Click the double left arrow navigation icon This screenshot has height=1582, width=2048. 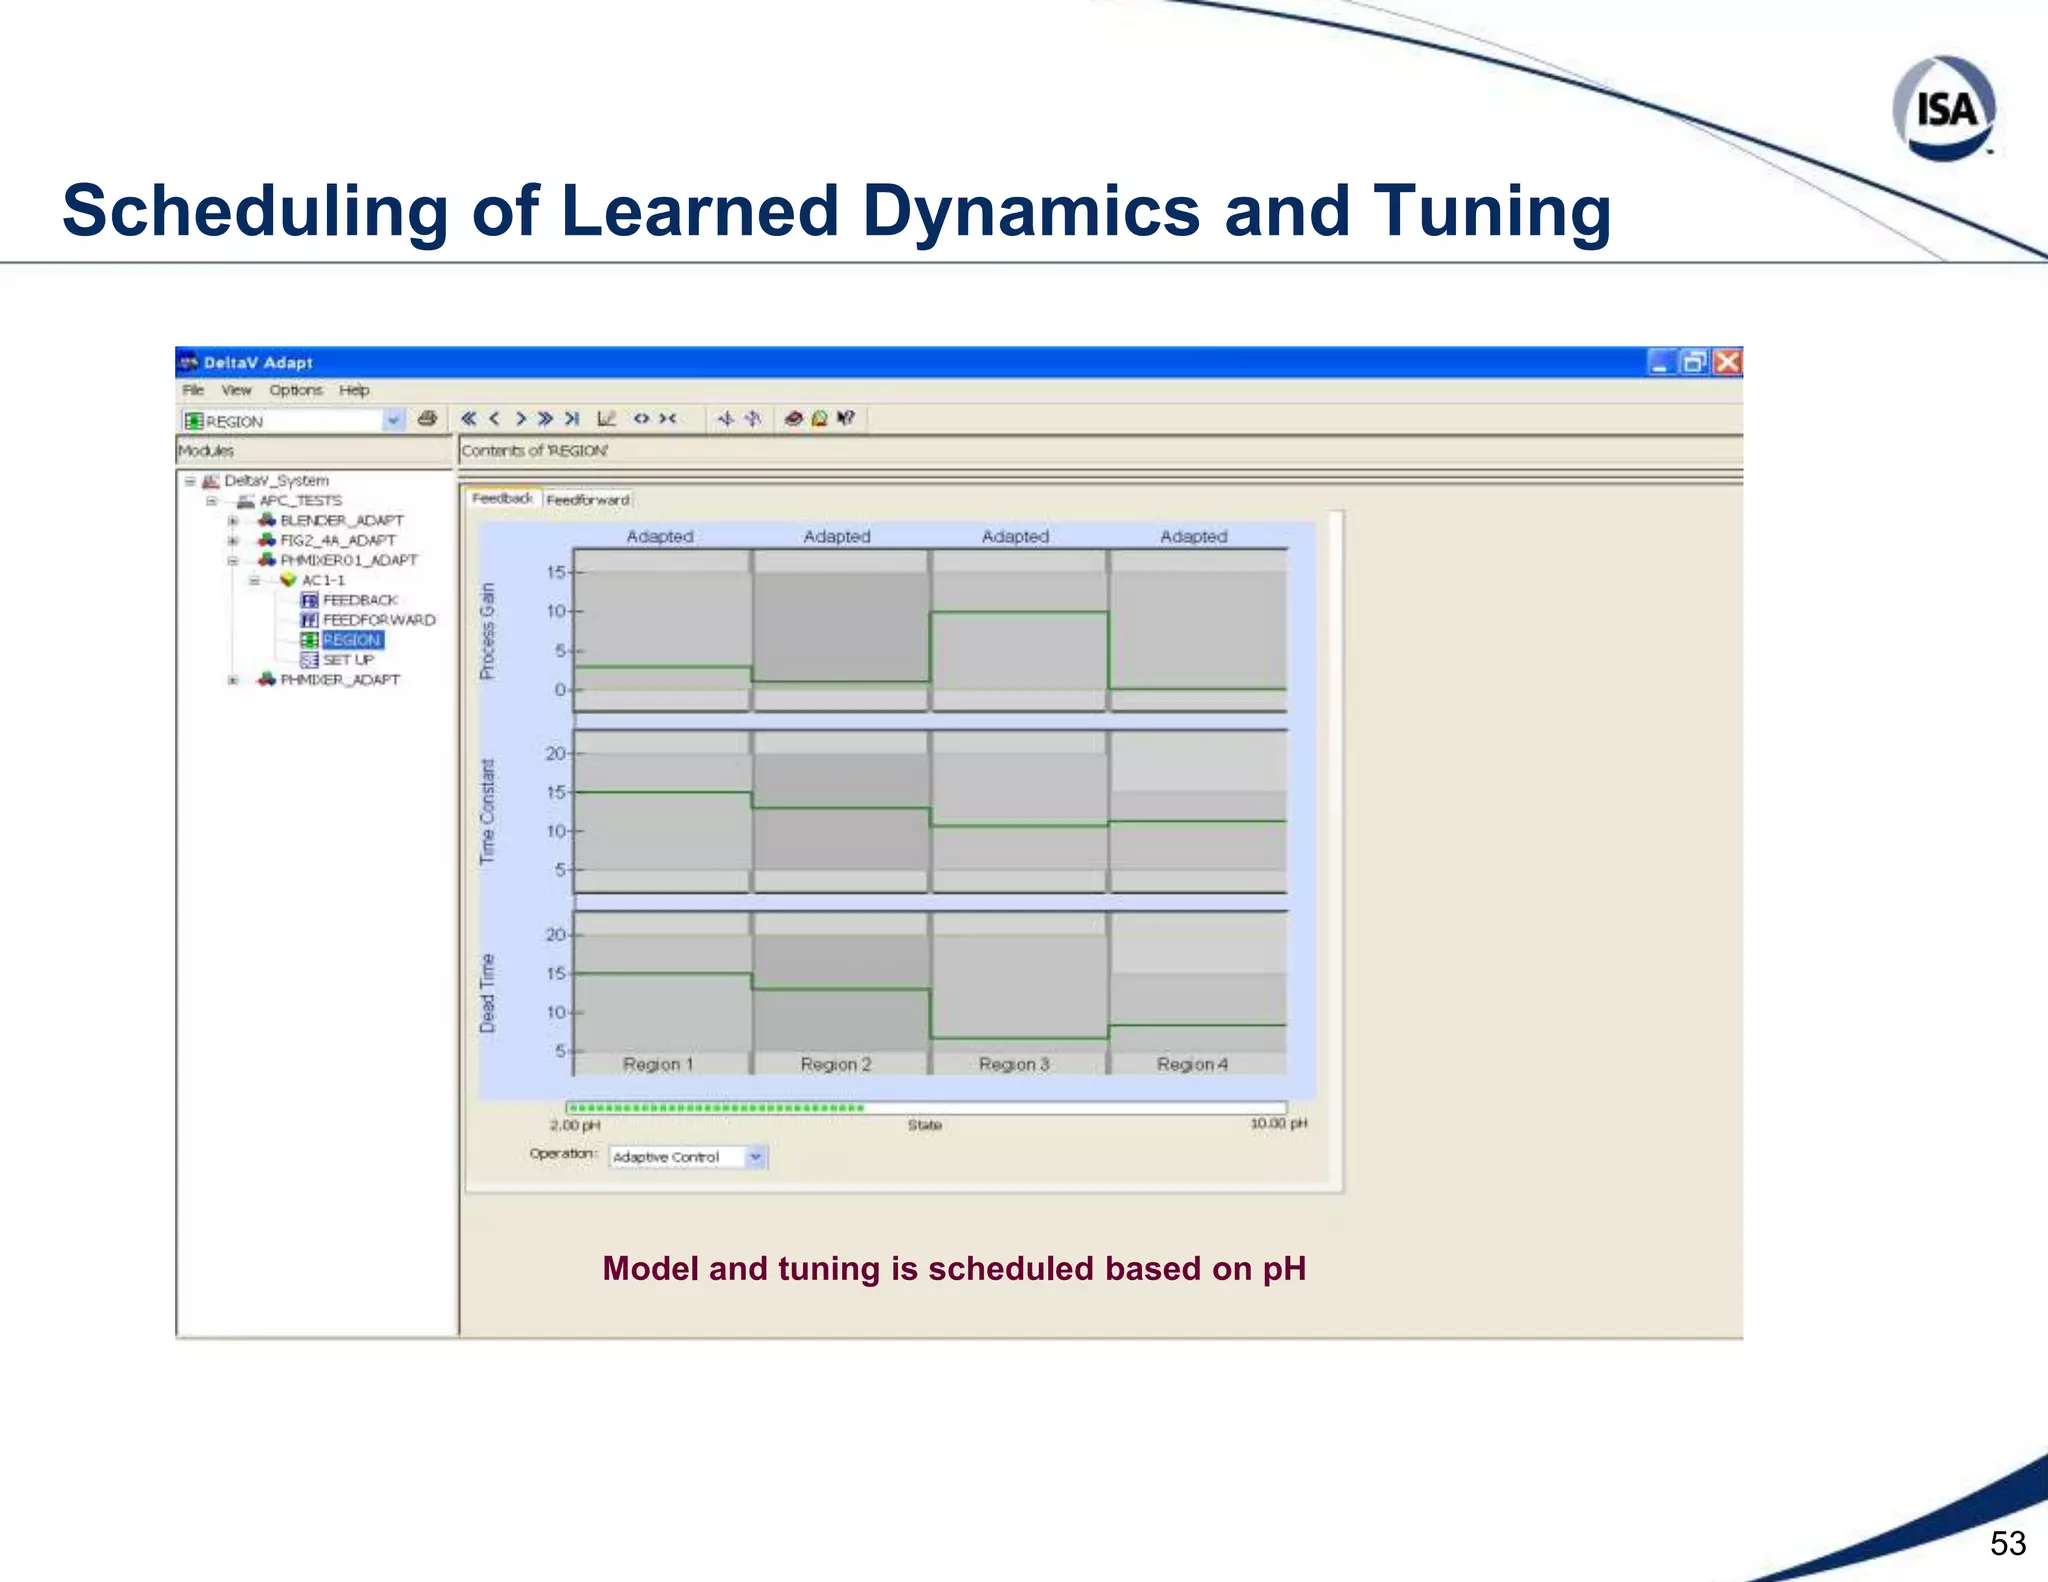(468, 419)
